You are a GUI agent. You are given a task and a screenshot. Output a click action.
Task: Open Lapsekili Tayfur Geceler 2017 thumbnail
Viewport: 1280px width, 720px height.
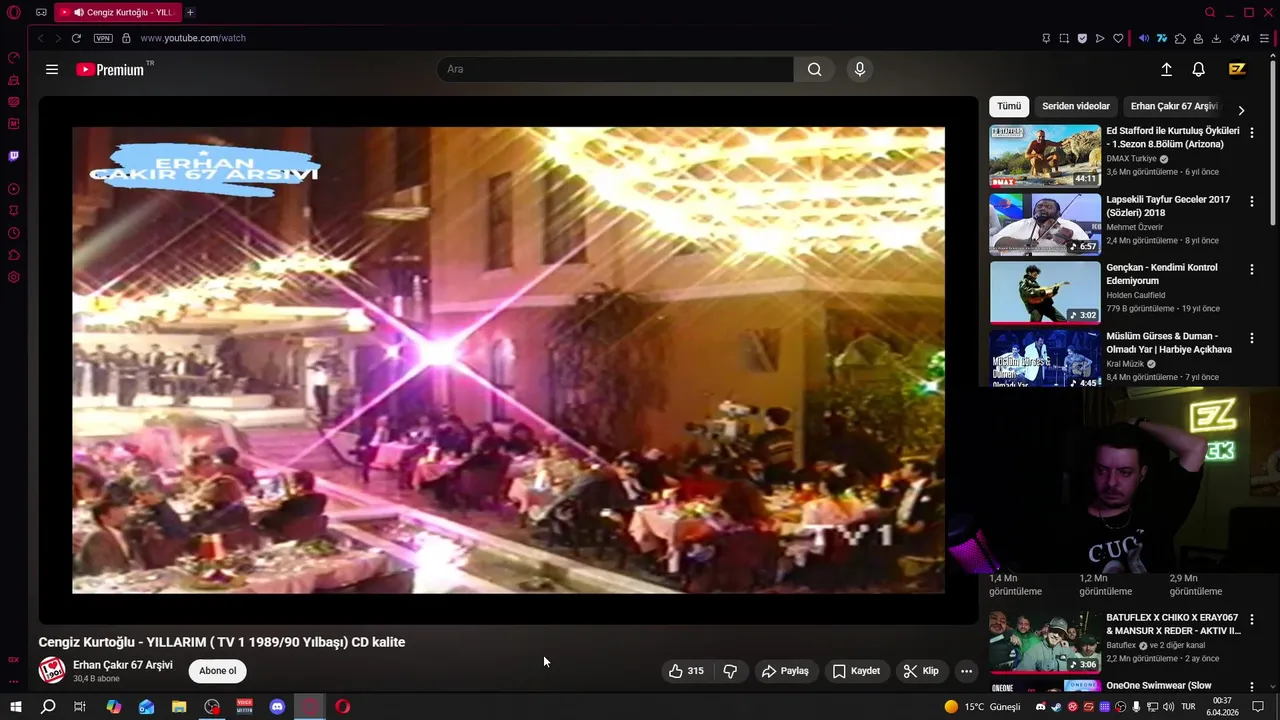(1045, 224)
